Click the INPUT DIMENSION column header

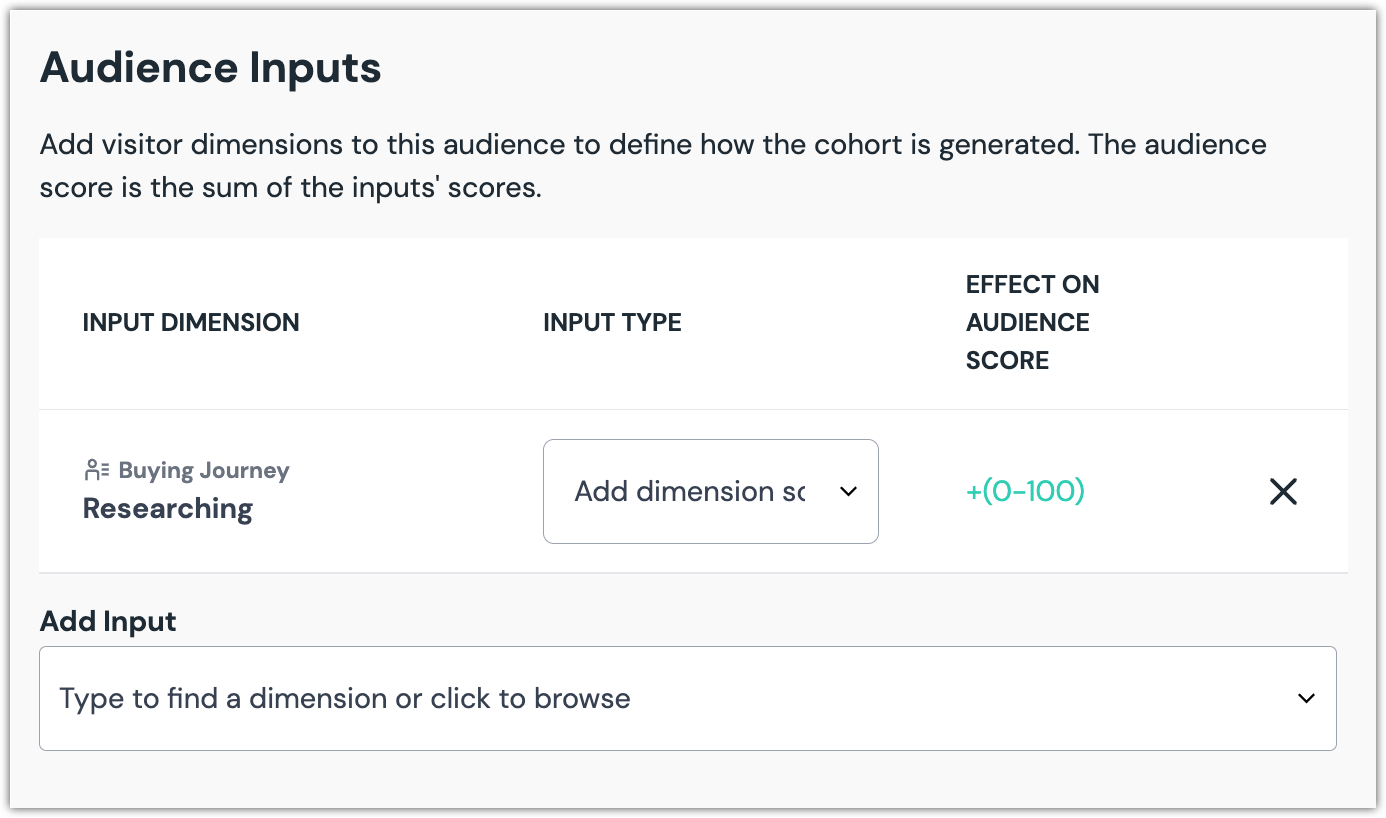coord(190,322)
